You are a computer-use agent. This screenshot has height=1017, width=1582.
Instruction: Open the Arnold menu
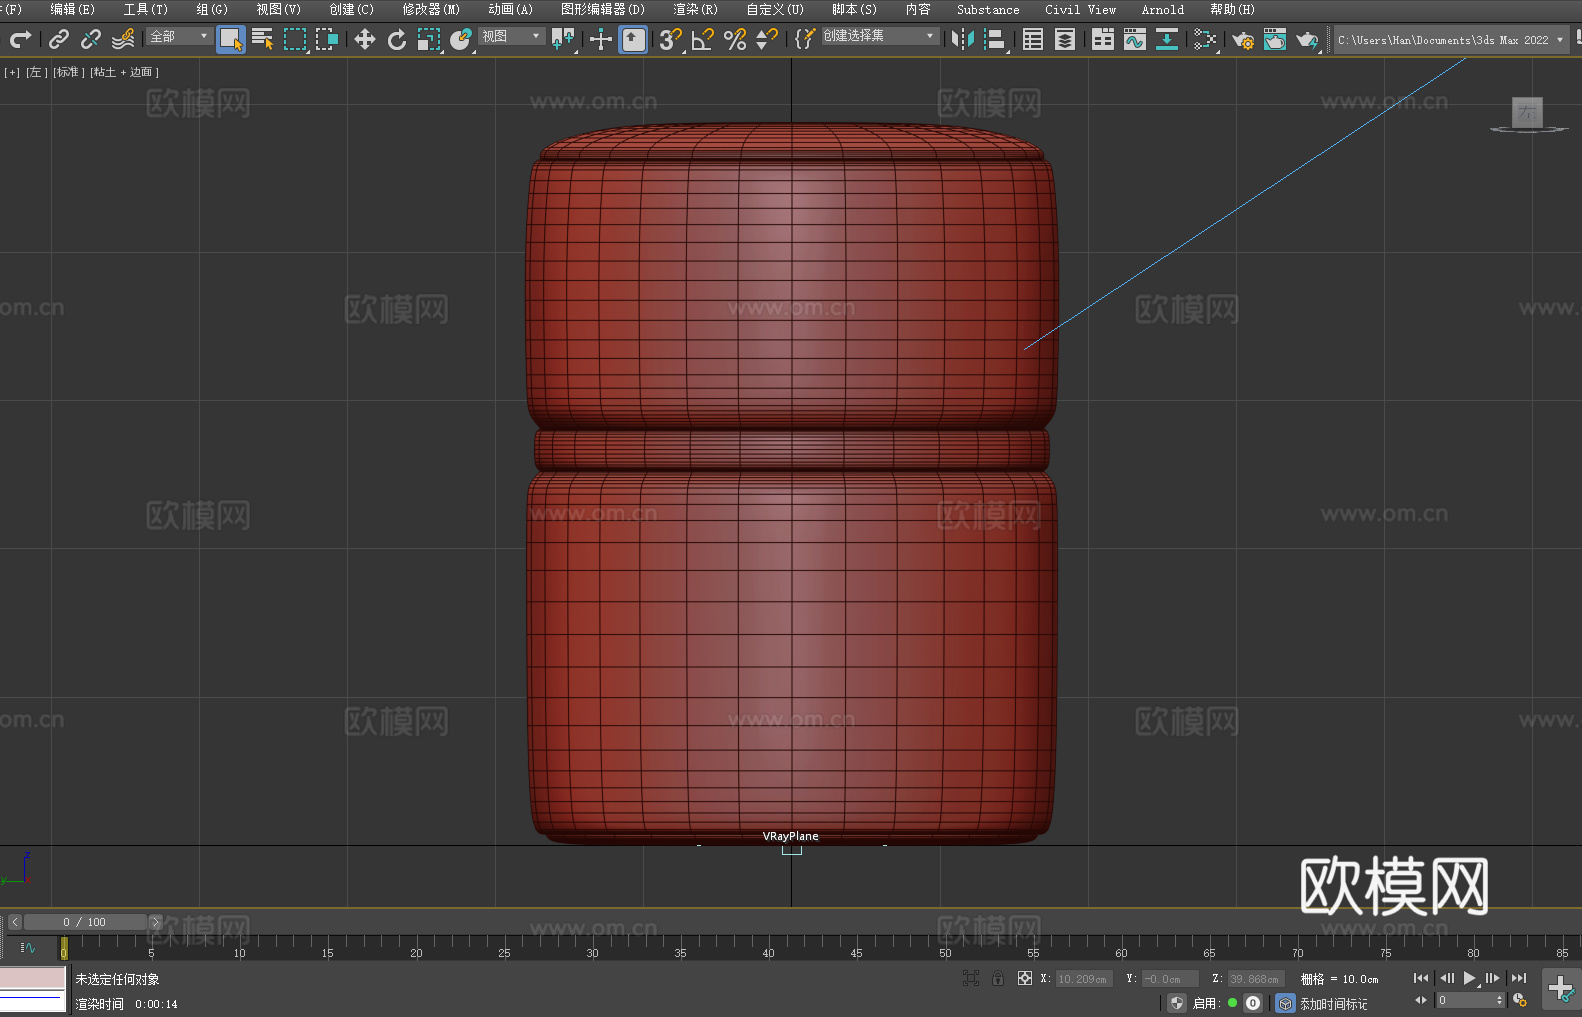pos(1162,9)
